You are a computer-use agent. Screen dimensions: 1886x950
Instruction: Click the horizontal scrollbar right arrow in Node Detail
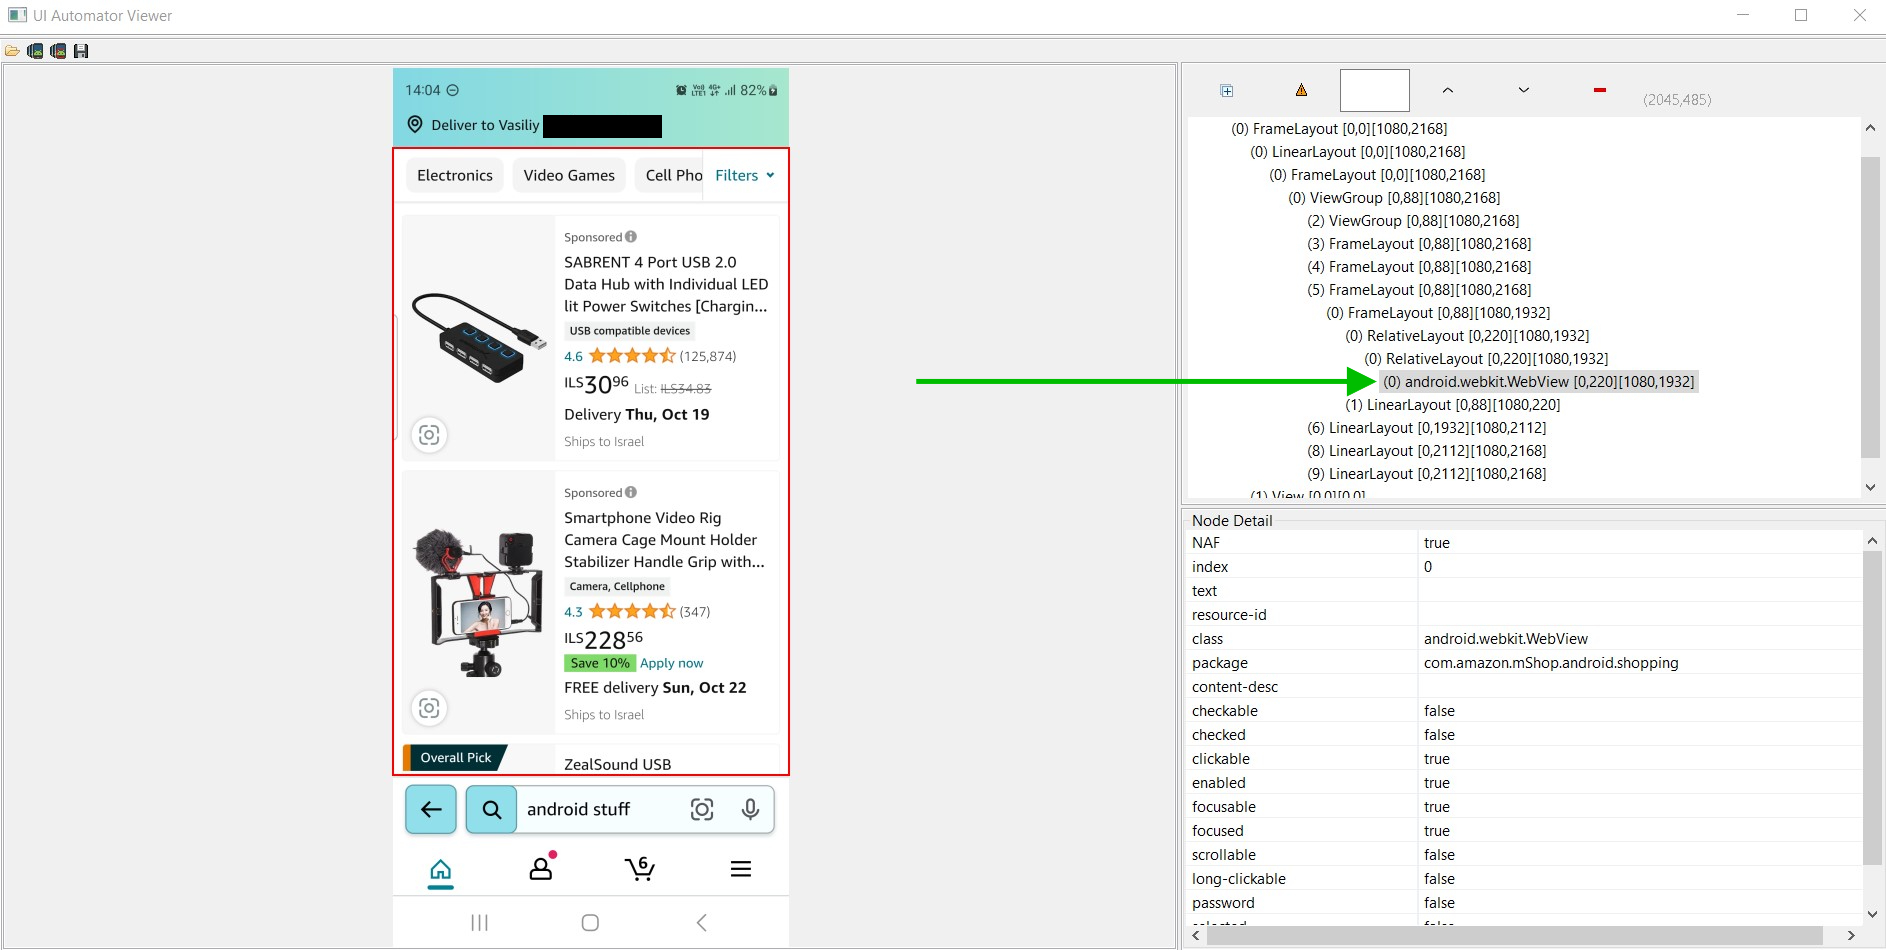click(1851, 935)
